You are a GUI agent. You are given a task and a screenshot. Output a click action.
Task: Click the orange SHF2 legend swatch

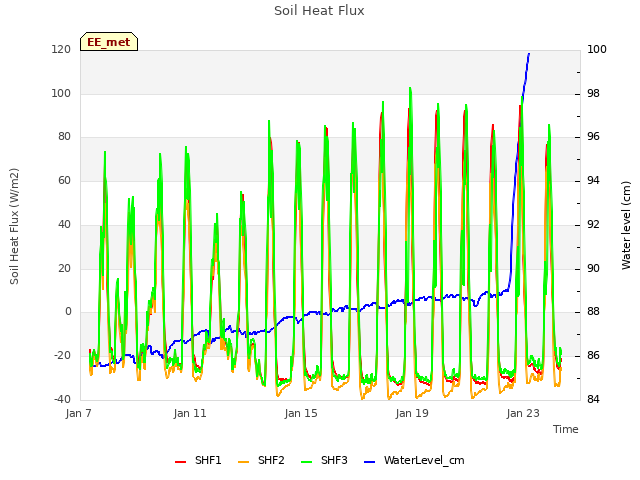(243, 462)
